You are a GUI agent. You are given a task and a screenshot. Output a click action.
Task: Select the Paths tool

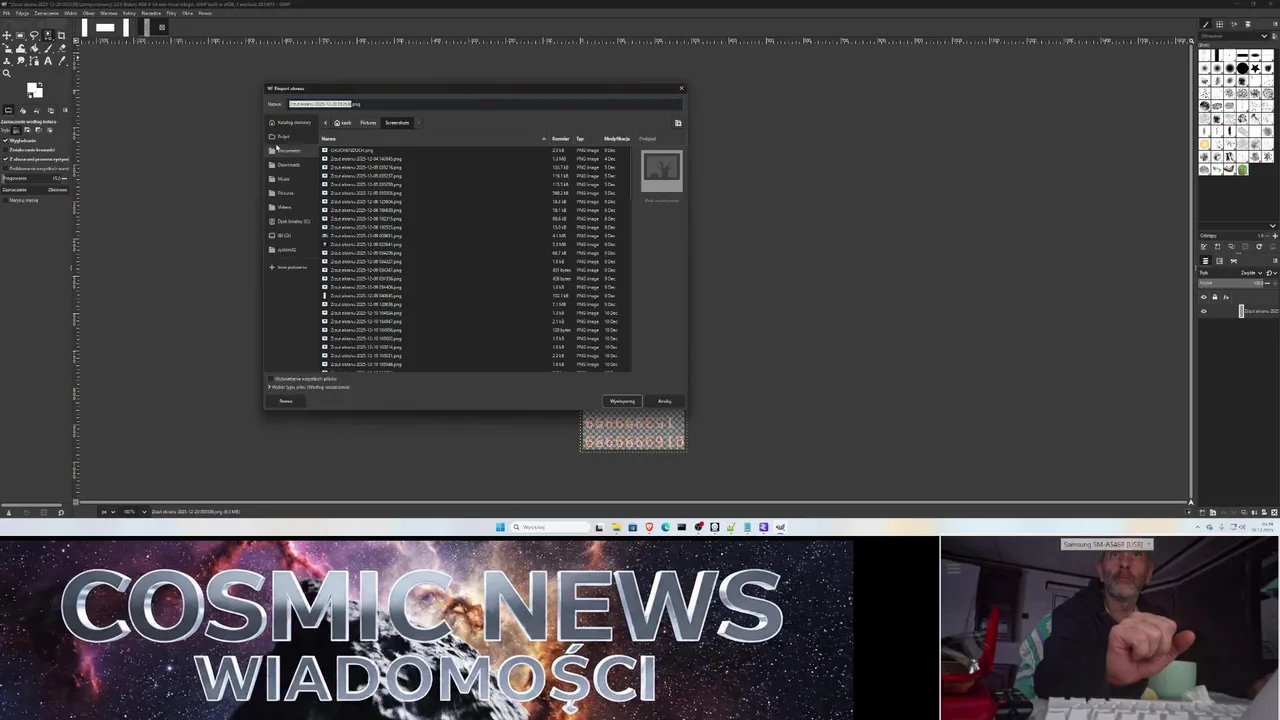34,61
